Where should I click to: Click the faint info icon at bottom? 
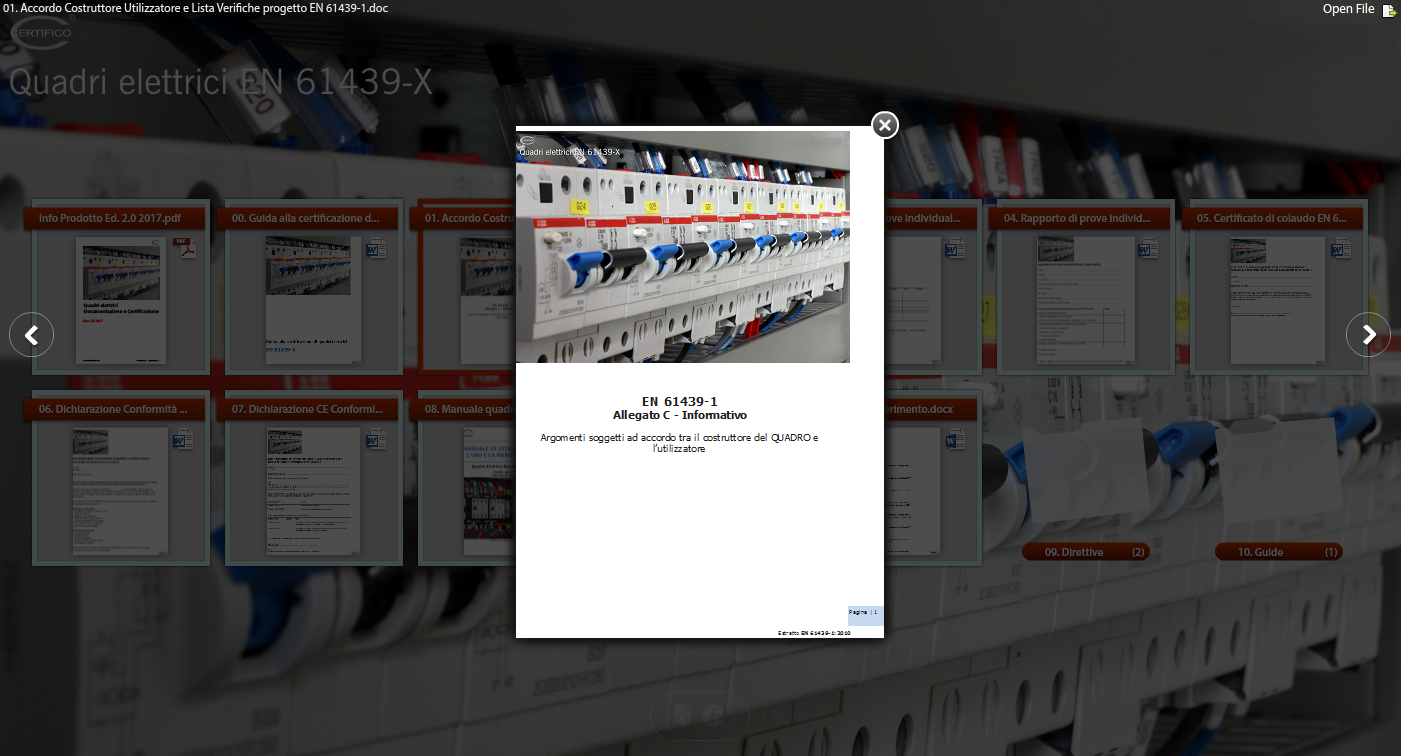pos(713,714)
